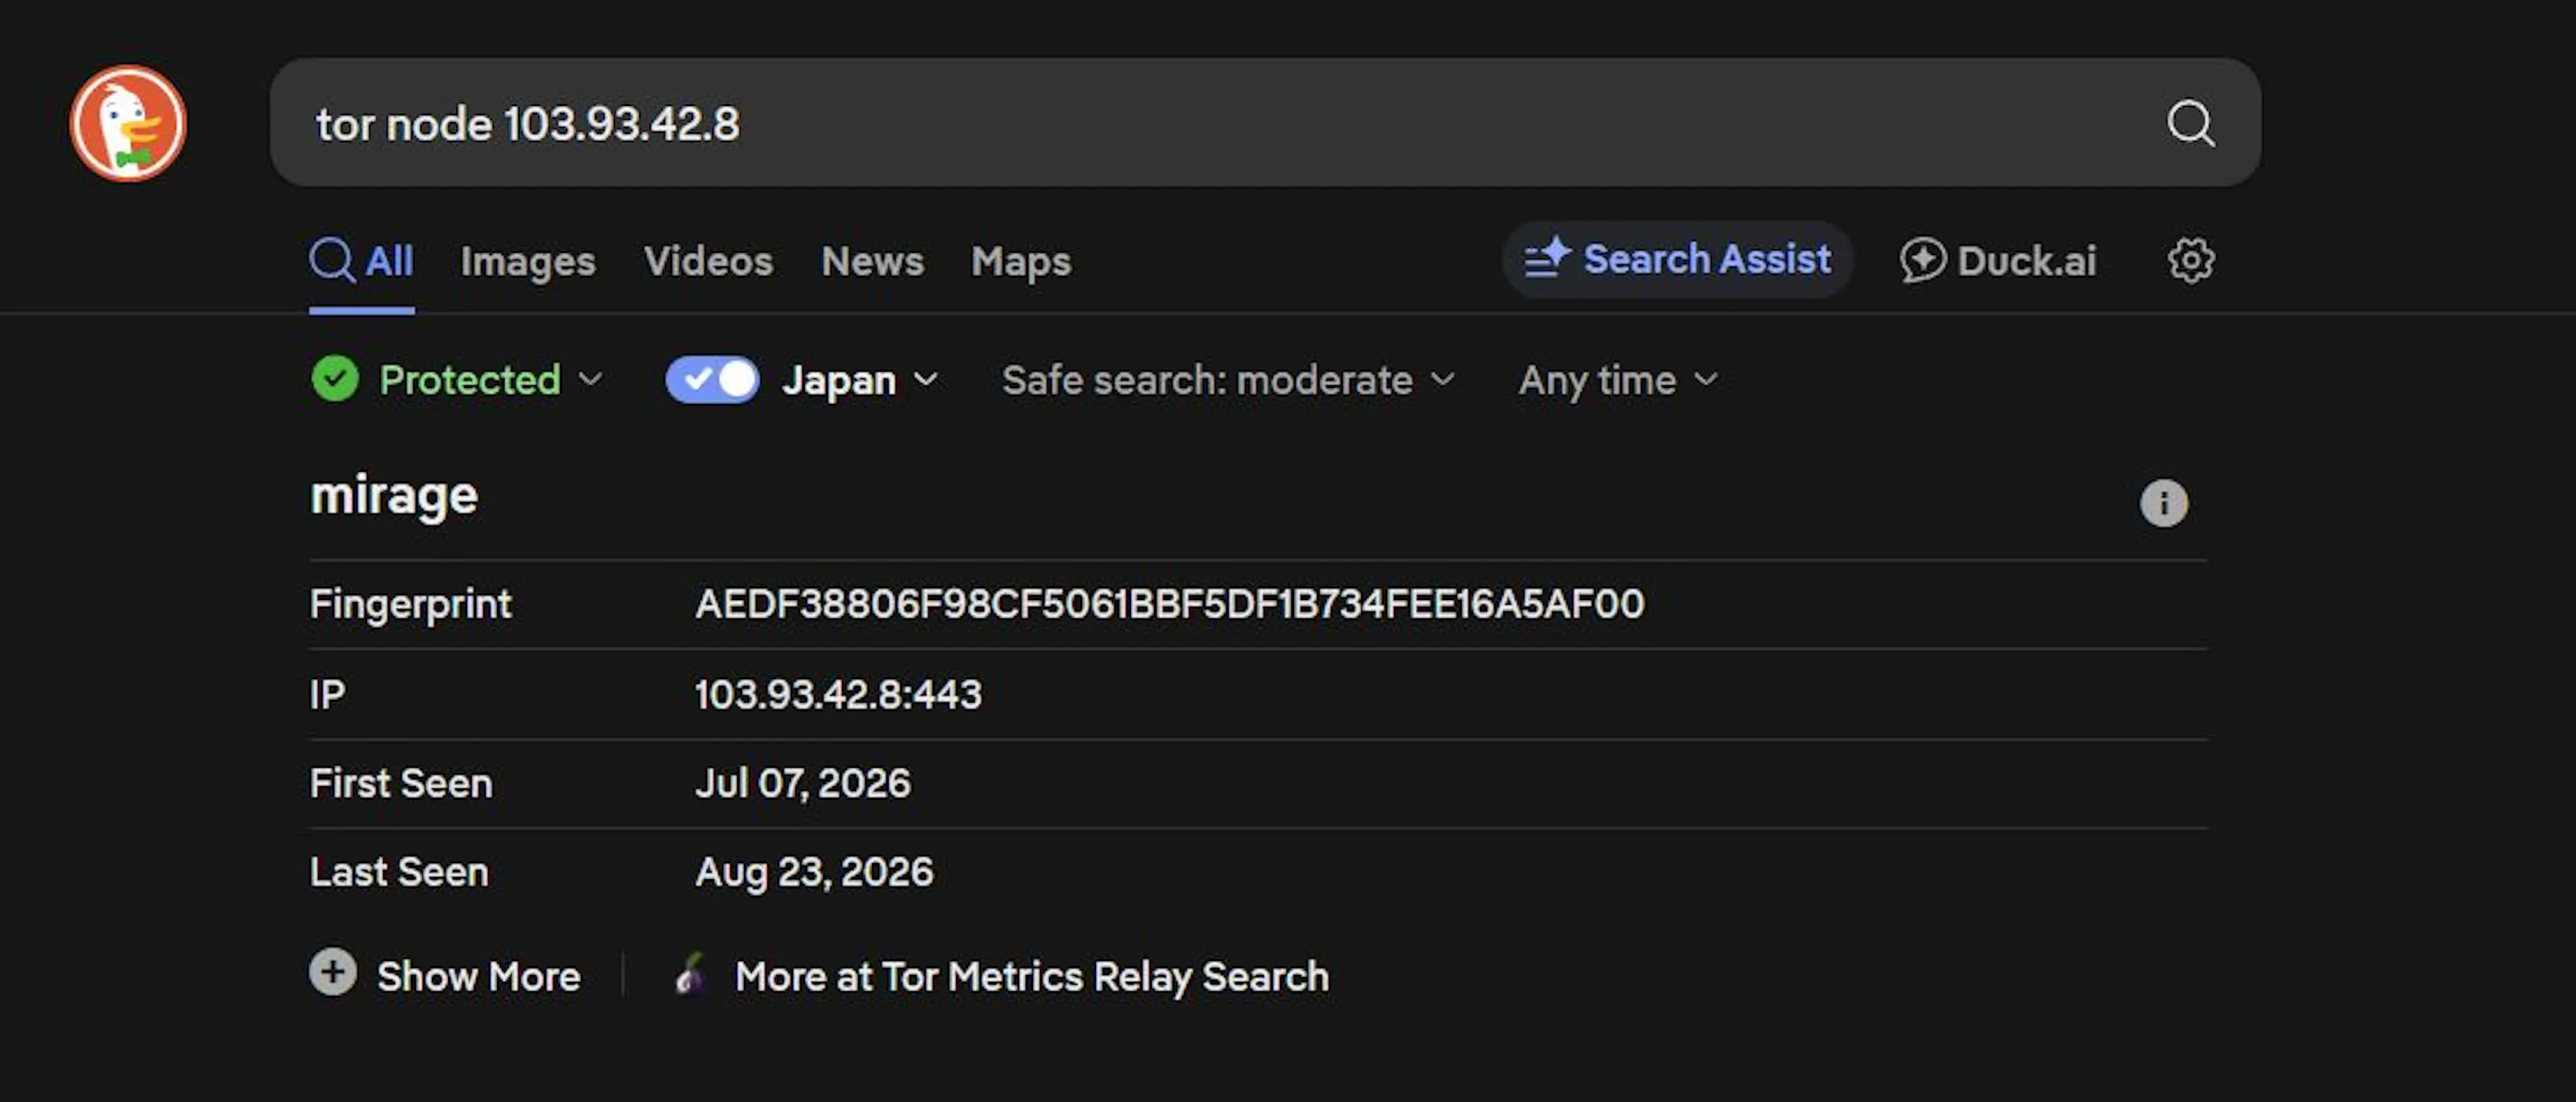This screenshot has width=2576, height=1102.
Task: Click the fingerprint value AEDF38806F98...
Action: tap(1170, 603)
